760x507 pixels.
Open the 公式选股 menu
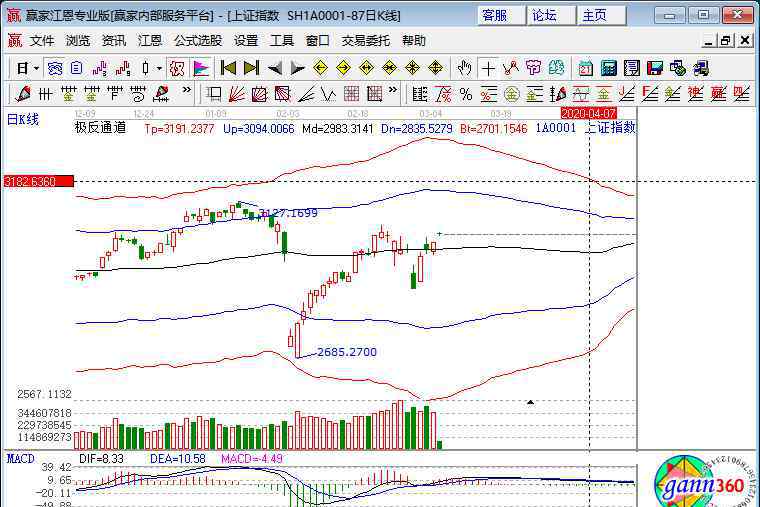[198, 41]
